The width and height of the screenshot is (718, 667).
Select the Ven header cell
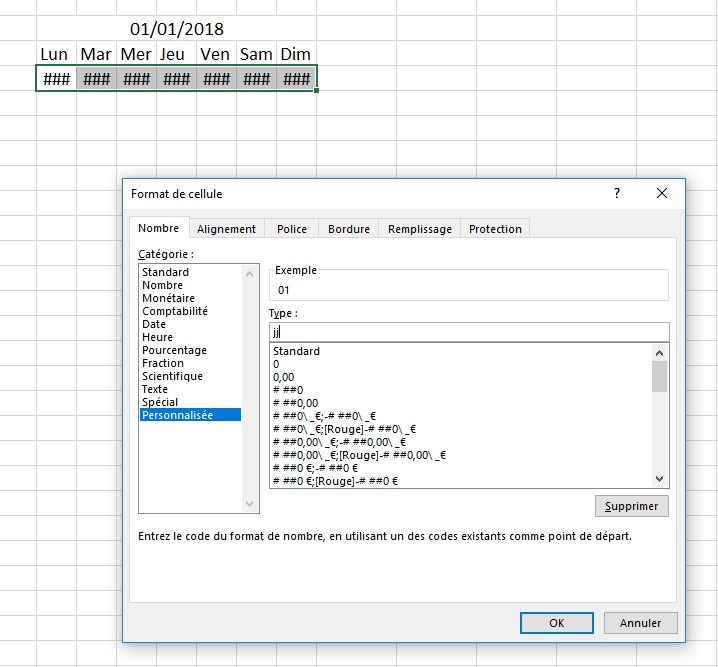click(x=216, y=54)
